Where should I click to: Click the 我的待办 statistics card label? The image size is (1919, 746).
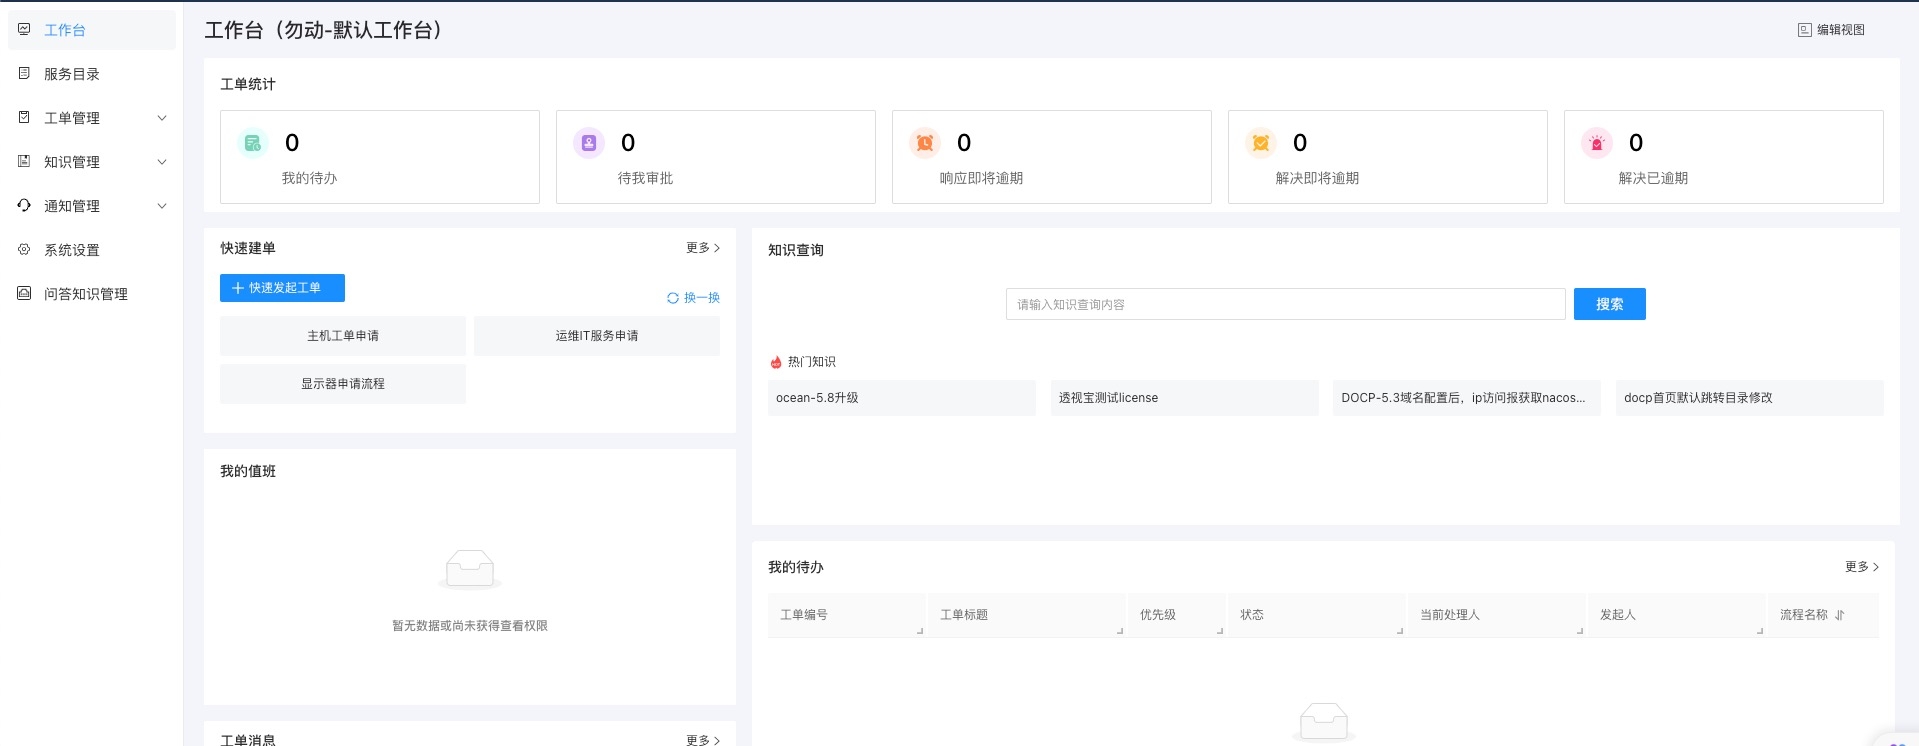309,178
